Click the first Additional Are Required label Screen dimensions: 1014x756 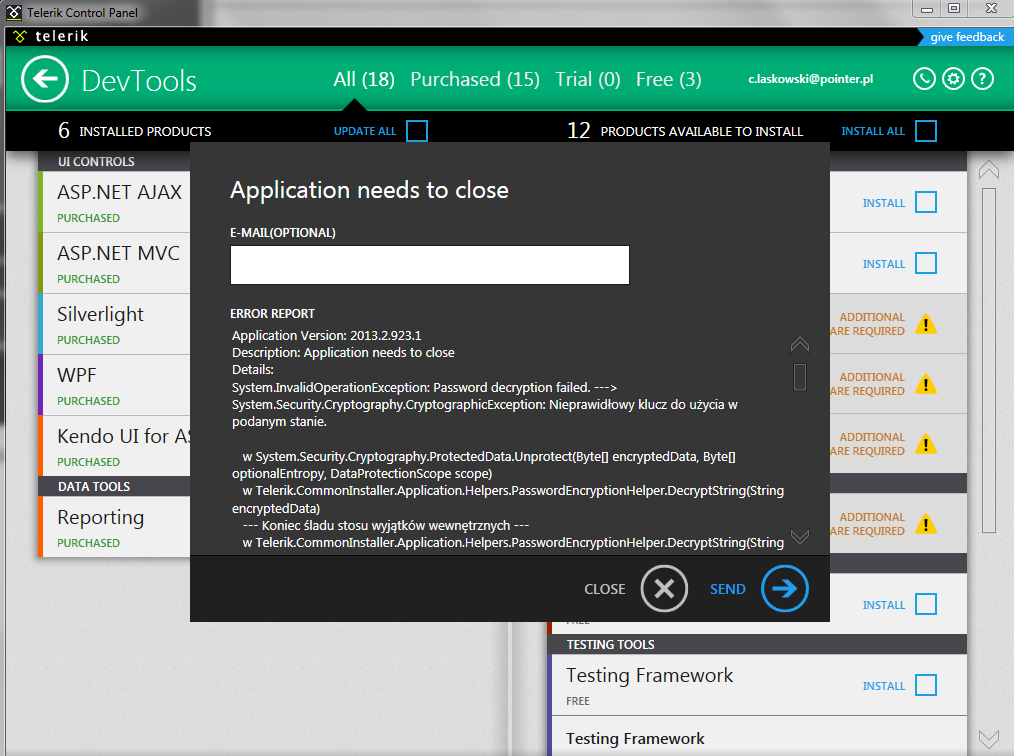868,324
